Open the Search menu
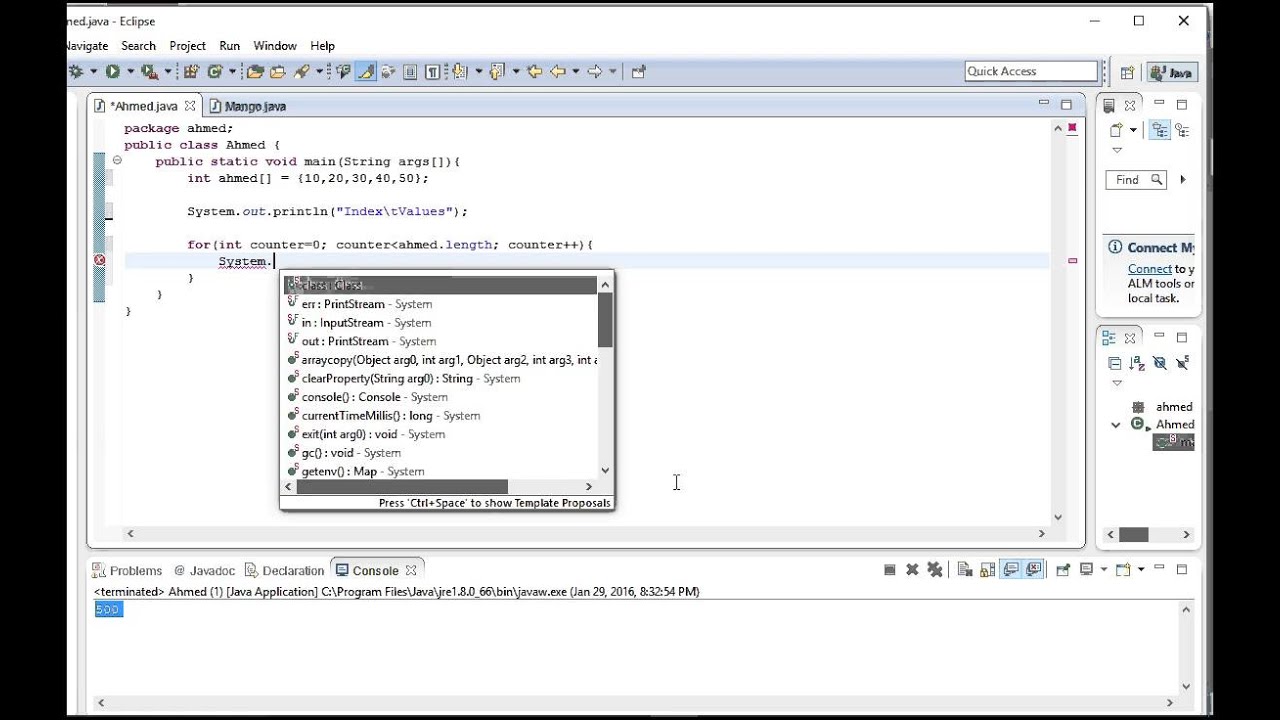 pyautogui.click(x=138, y=46)
